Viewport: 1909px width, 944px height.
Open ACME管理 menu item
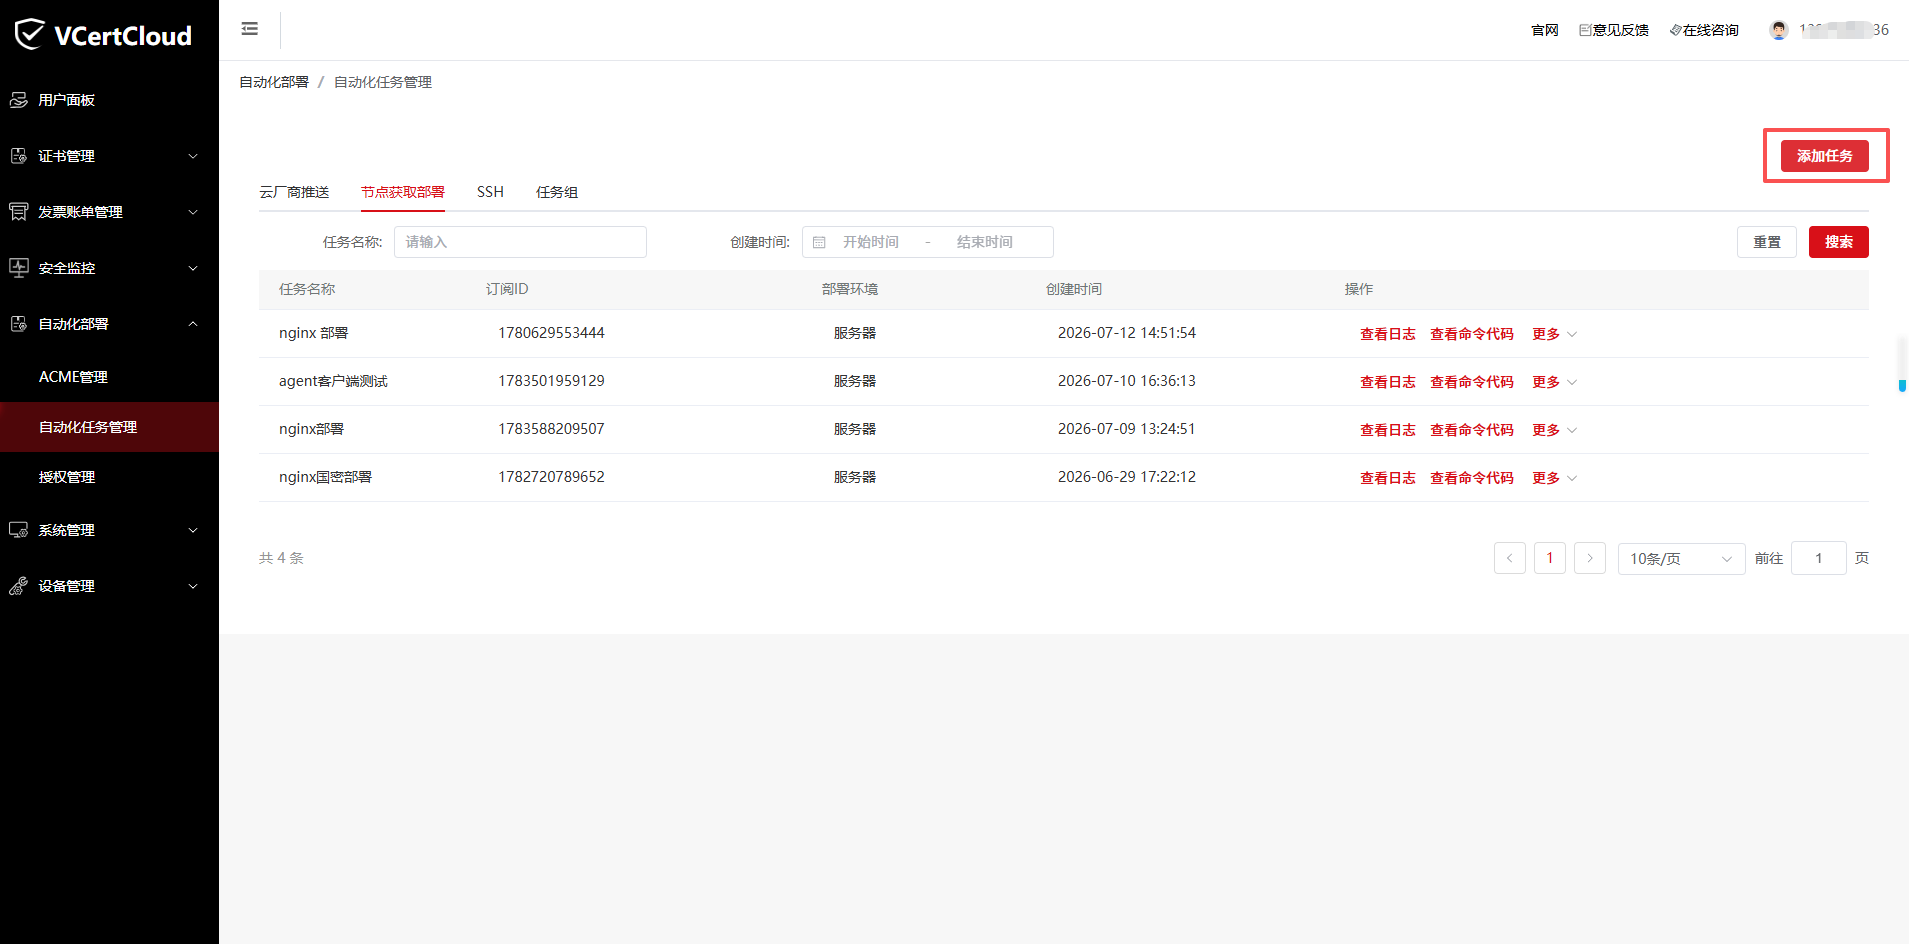click(x=109, y=377)
